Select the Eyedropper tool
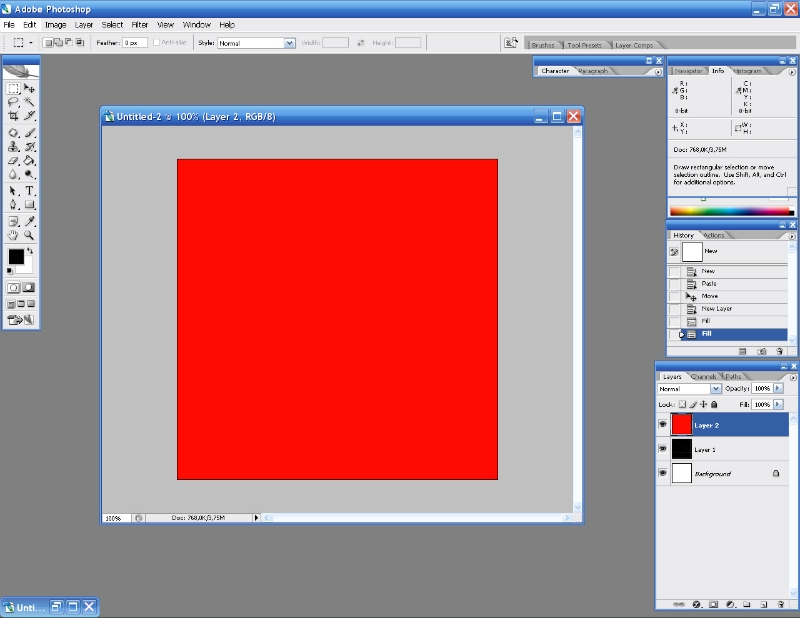The width and height of the screenshot is (800, 618). pos(30,221)
